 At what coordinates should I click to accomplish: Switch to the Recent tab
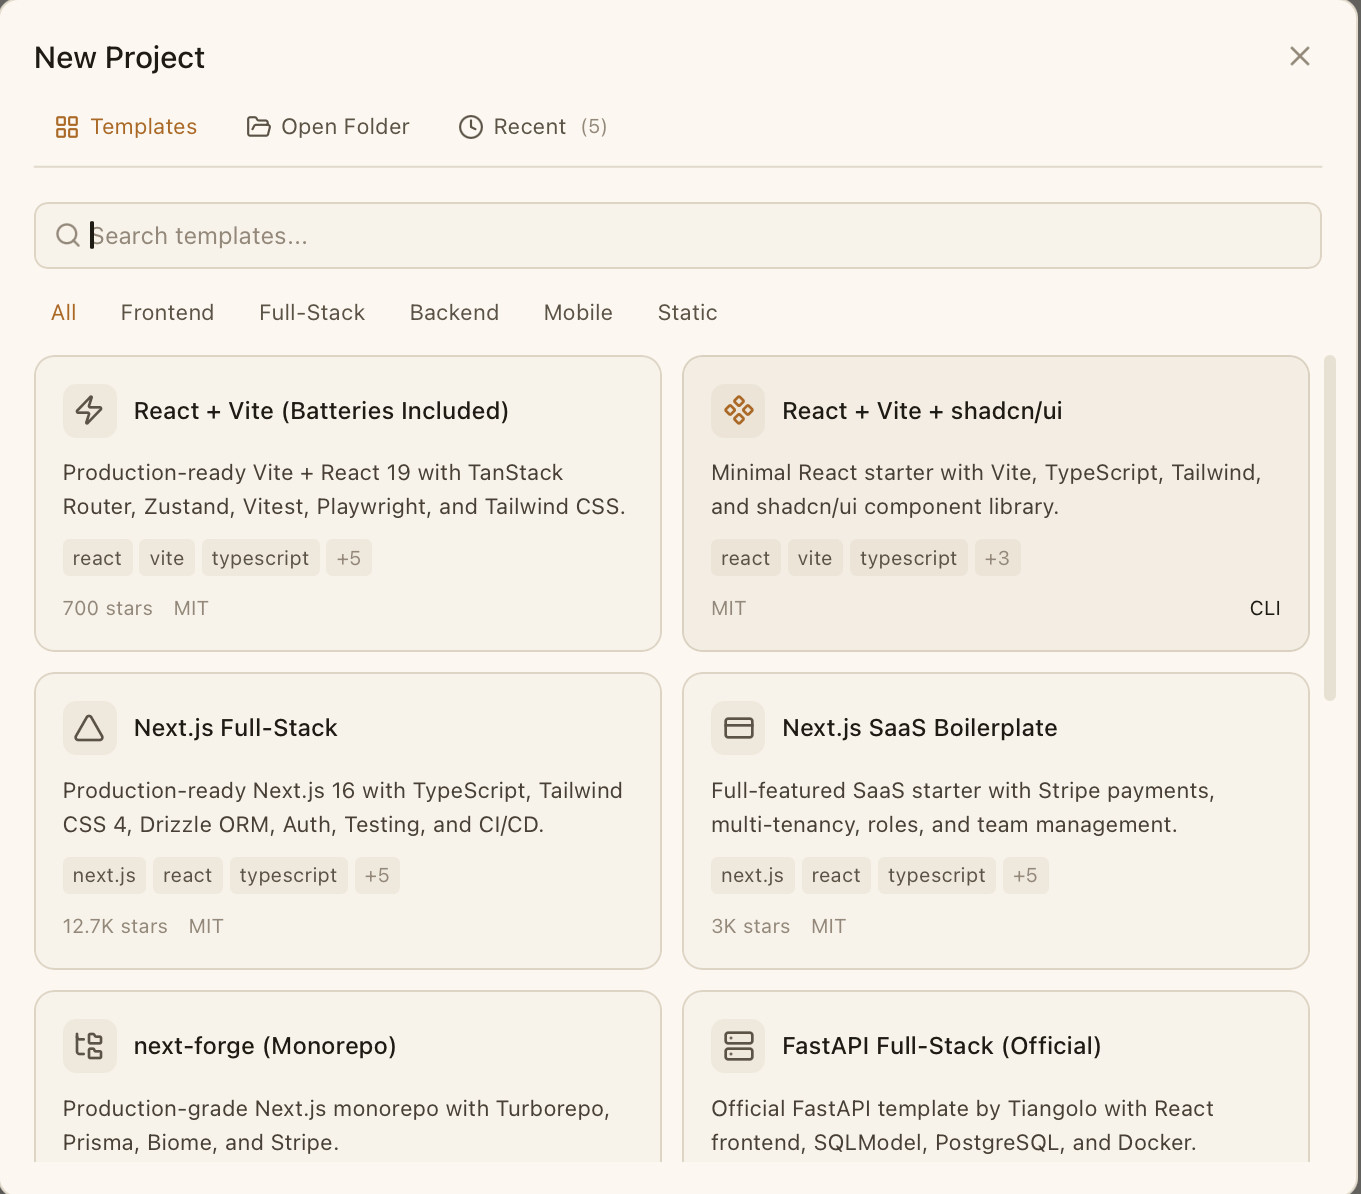point(530,127)
